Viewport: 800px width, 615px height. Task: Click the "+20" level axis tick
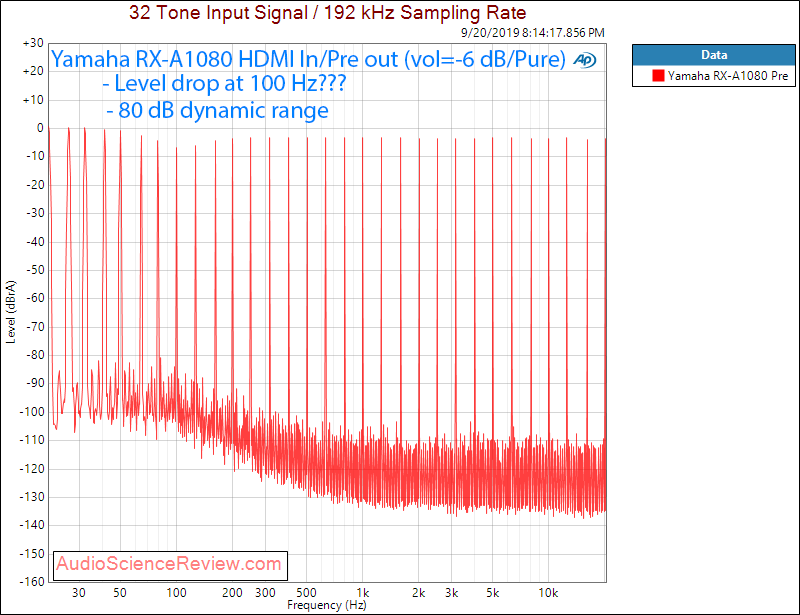tap(33, 71)
